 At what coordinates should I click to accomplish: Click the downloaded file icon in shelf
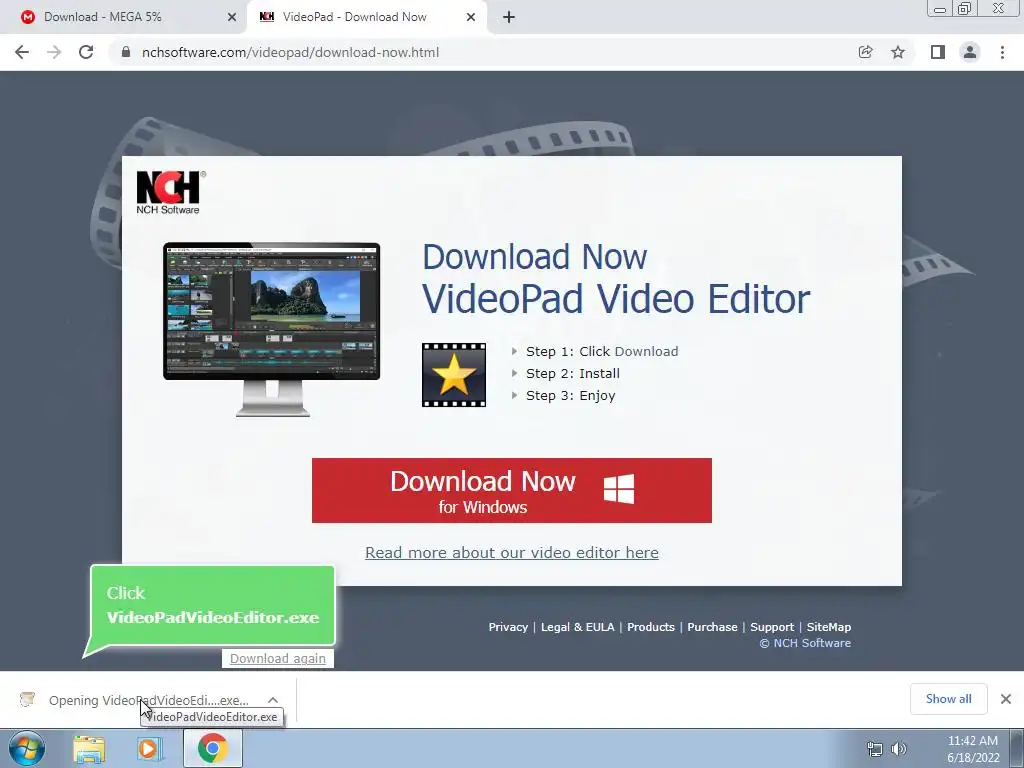(x=27, y=699)
